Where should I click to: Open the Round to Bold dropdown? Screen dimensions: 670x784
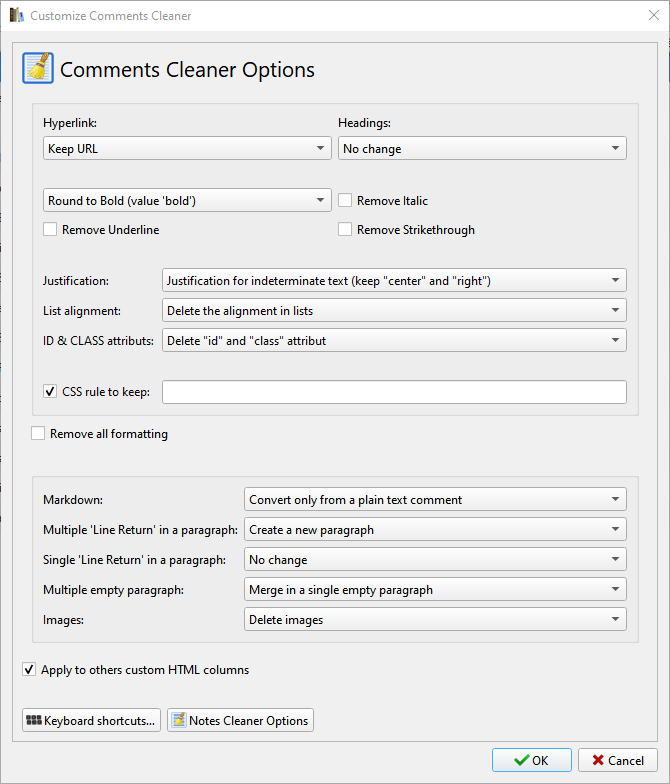click(x=187, y=200)
